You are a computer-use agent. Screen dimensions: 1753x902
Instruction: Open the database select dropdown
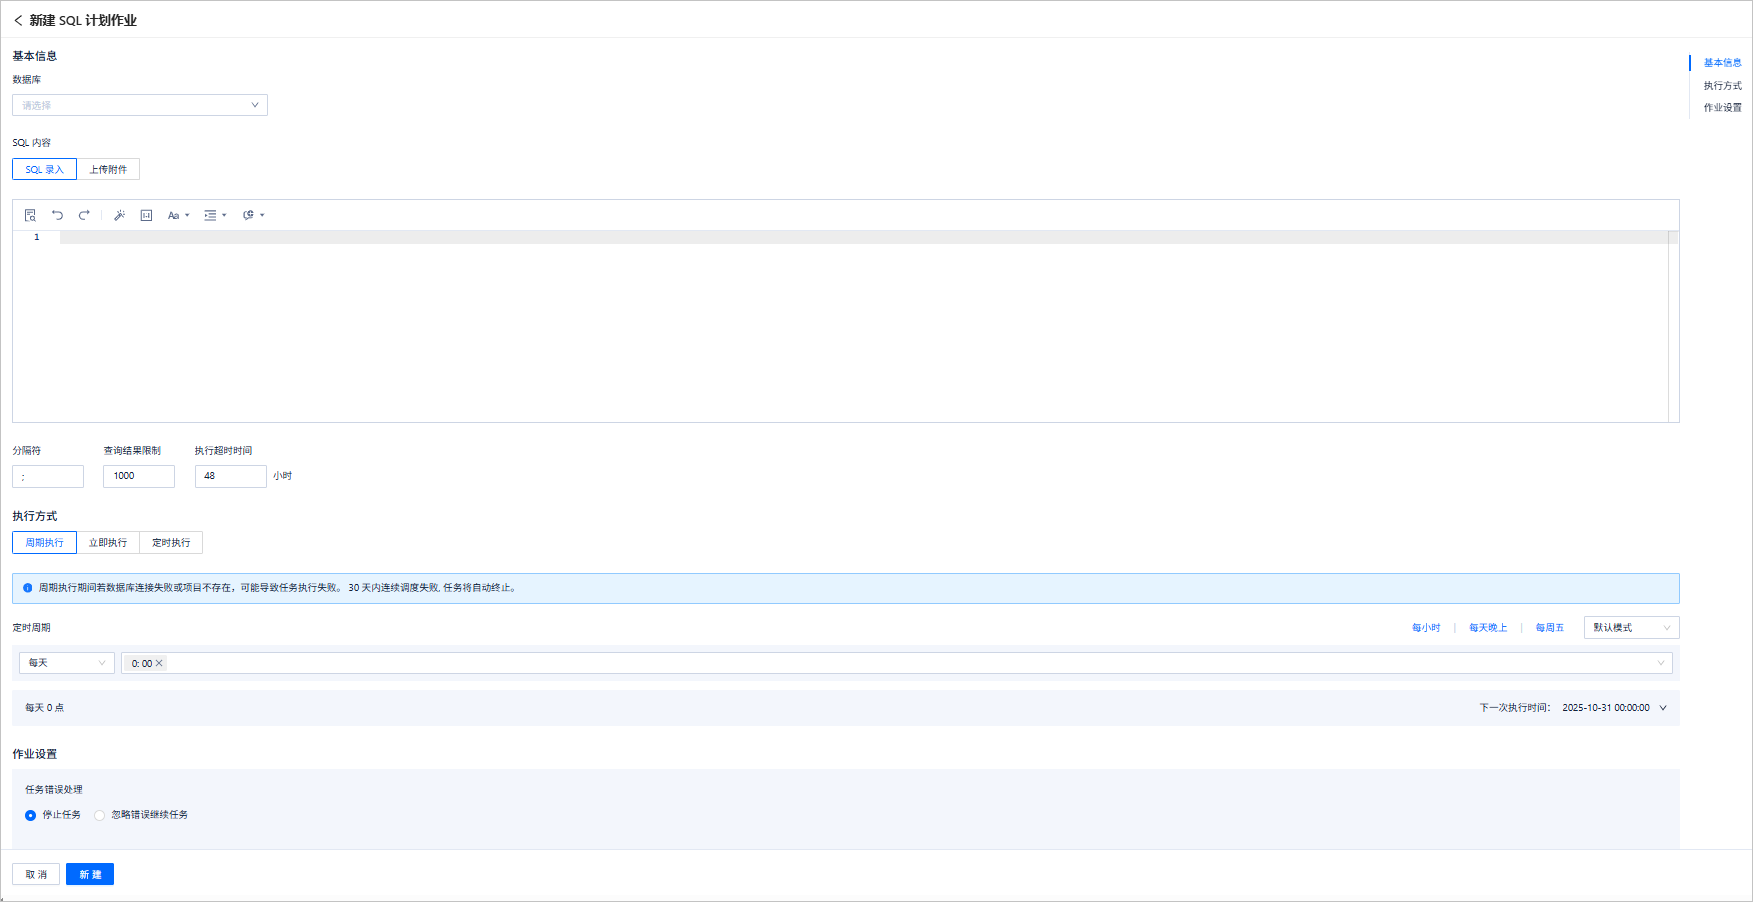[x=140, y=105]
